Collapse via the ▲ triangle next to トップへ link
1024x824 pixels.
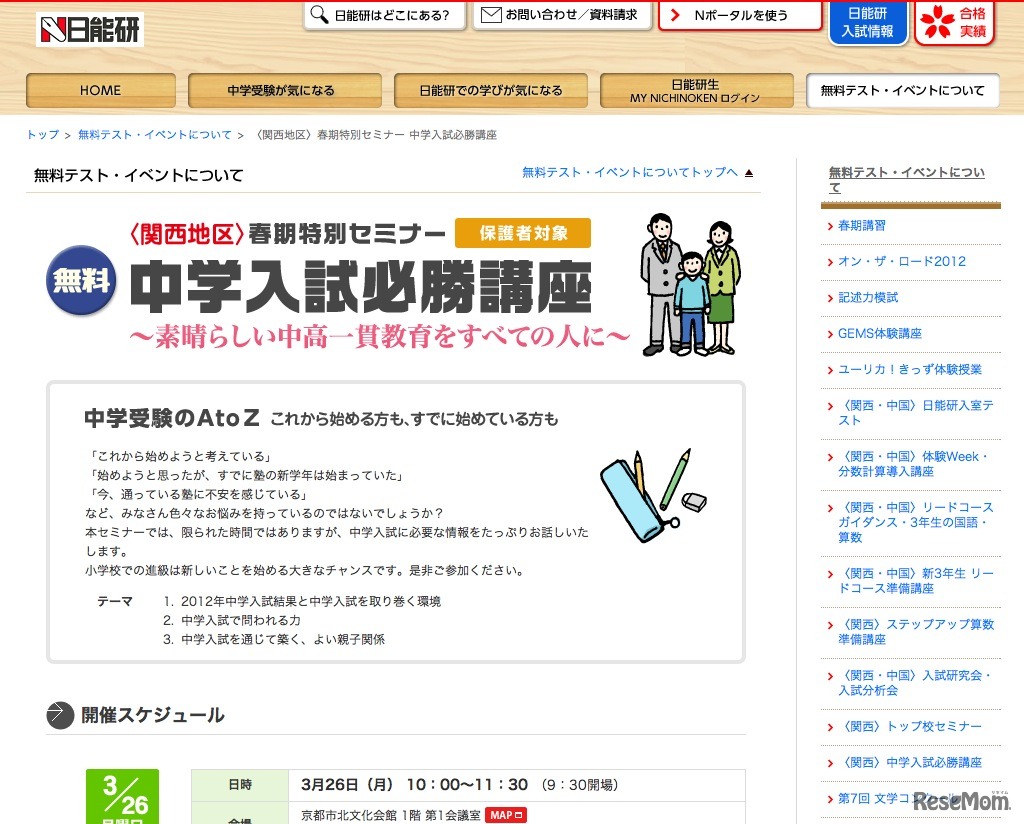coord(747,171)
